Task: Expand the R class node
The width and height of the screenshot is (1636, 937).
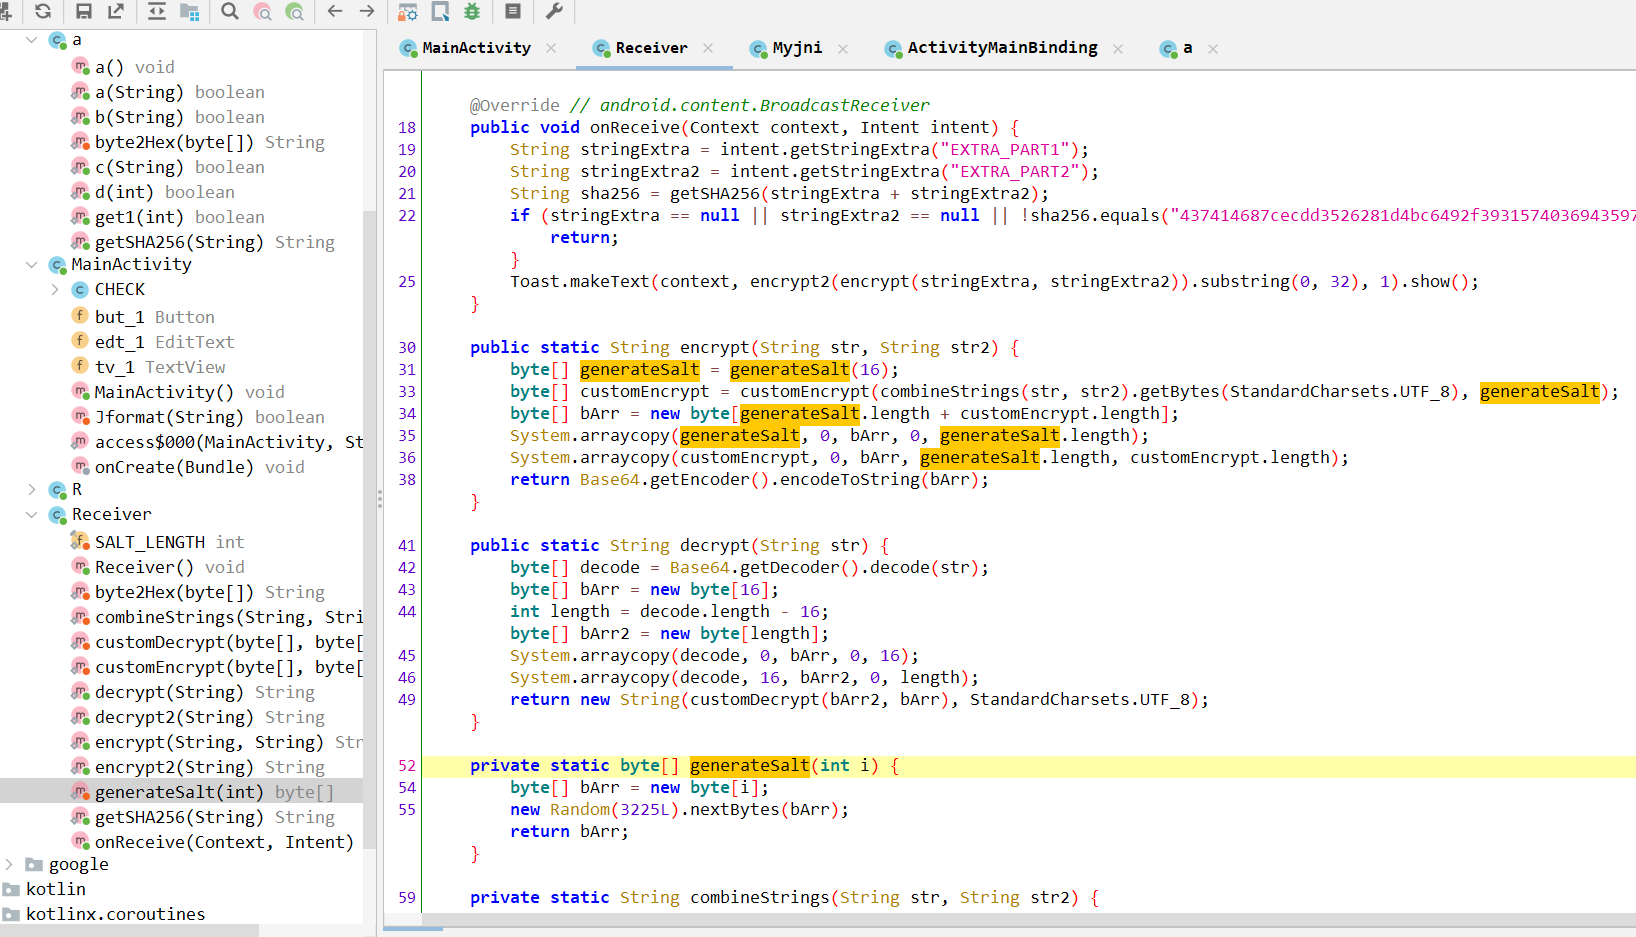Action: click(31, 490)
